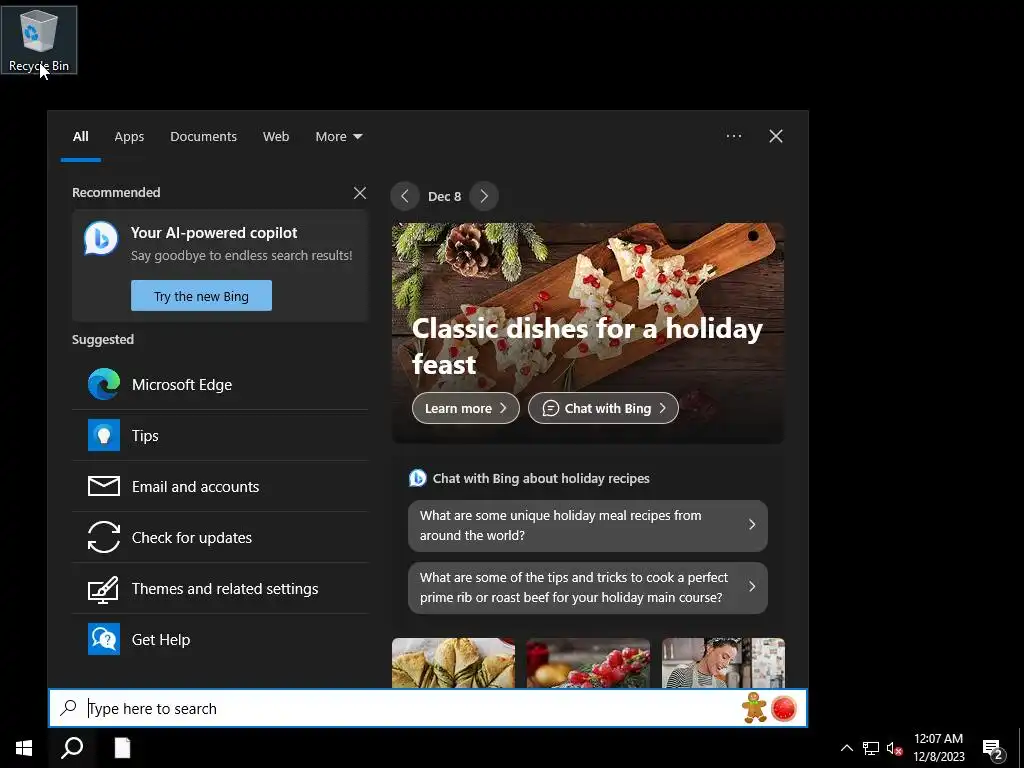This screenshot has width=1024, height=768.
Task: Switch to the Documents tab
Action: 203,136
